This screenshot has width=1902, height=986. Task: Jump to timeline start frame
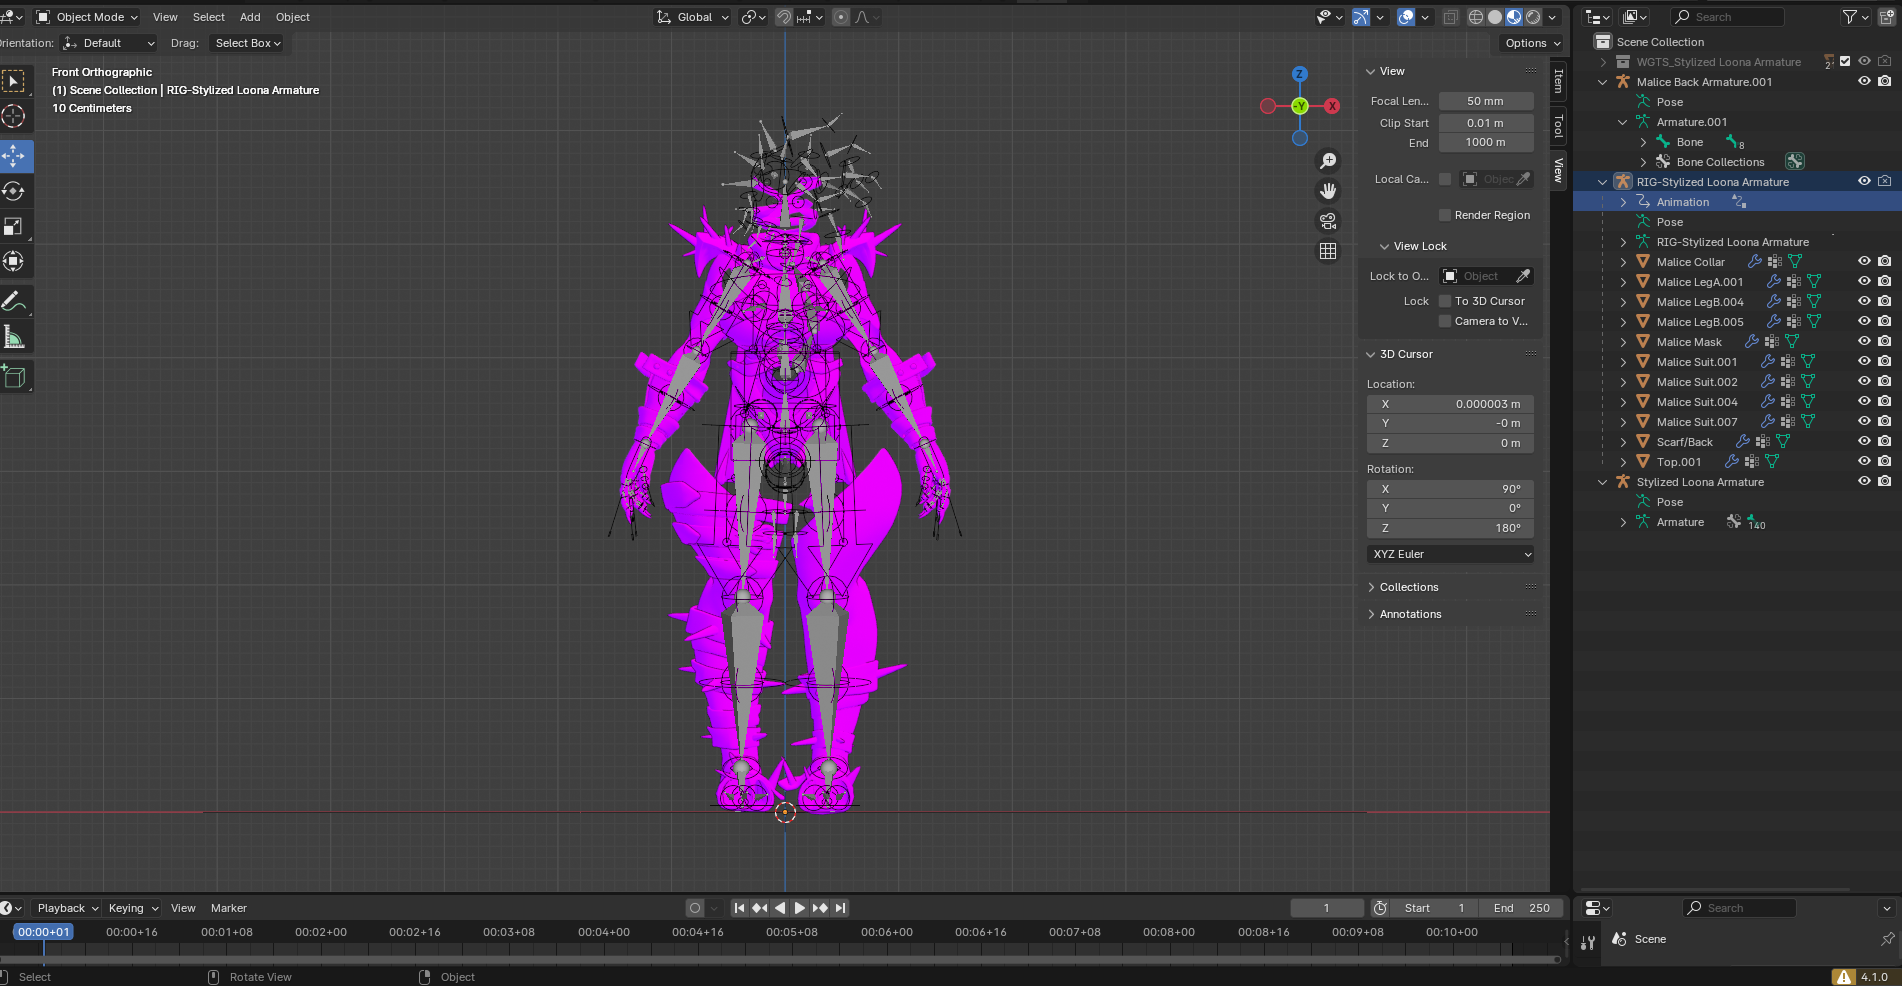(739, 908)
